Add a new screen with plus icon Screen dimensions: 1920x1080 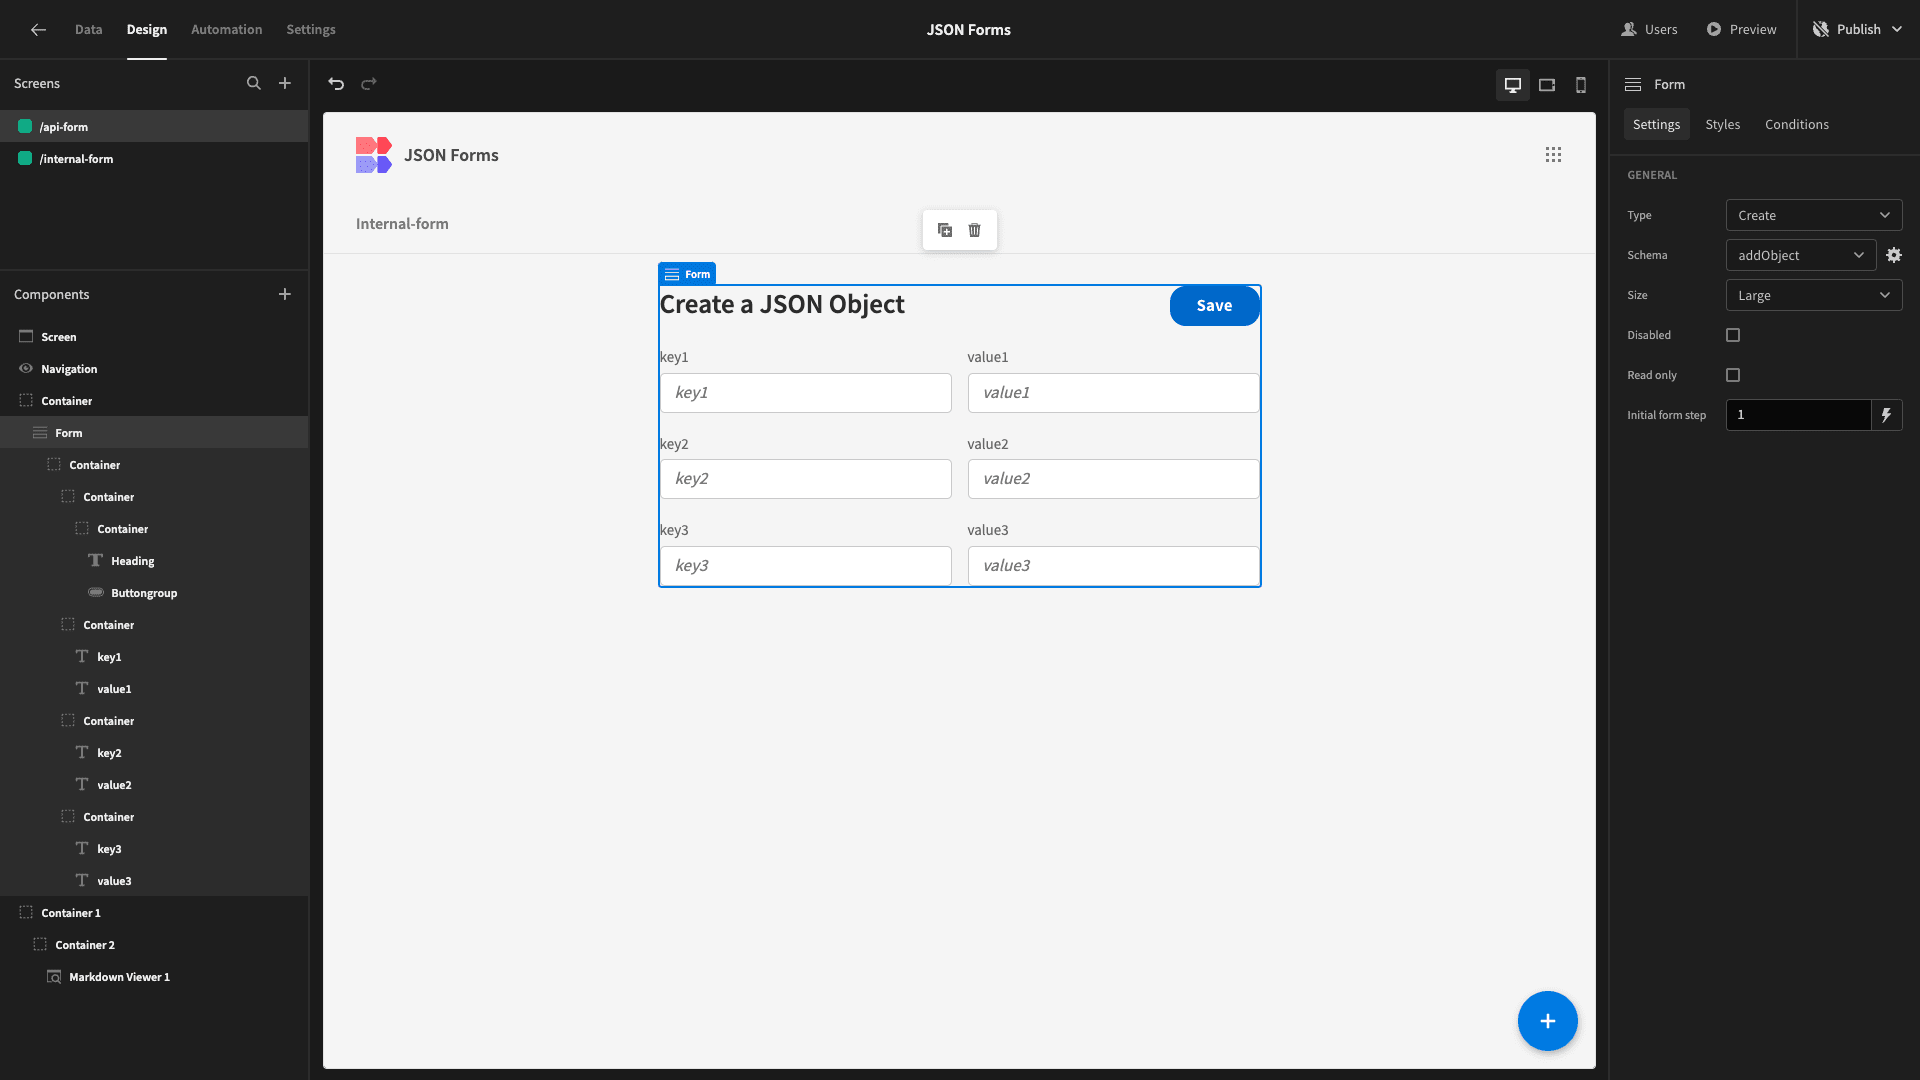[x=285, y=84]
